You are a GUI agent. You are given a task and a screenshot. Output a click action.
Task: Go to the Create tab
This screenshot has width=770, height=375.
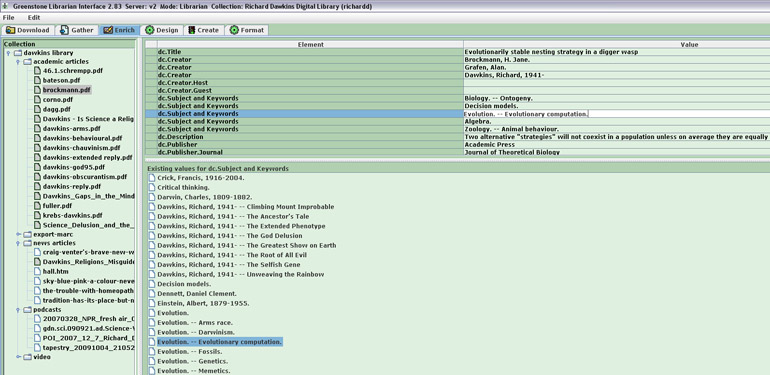point(203,30)
